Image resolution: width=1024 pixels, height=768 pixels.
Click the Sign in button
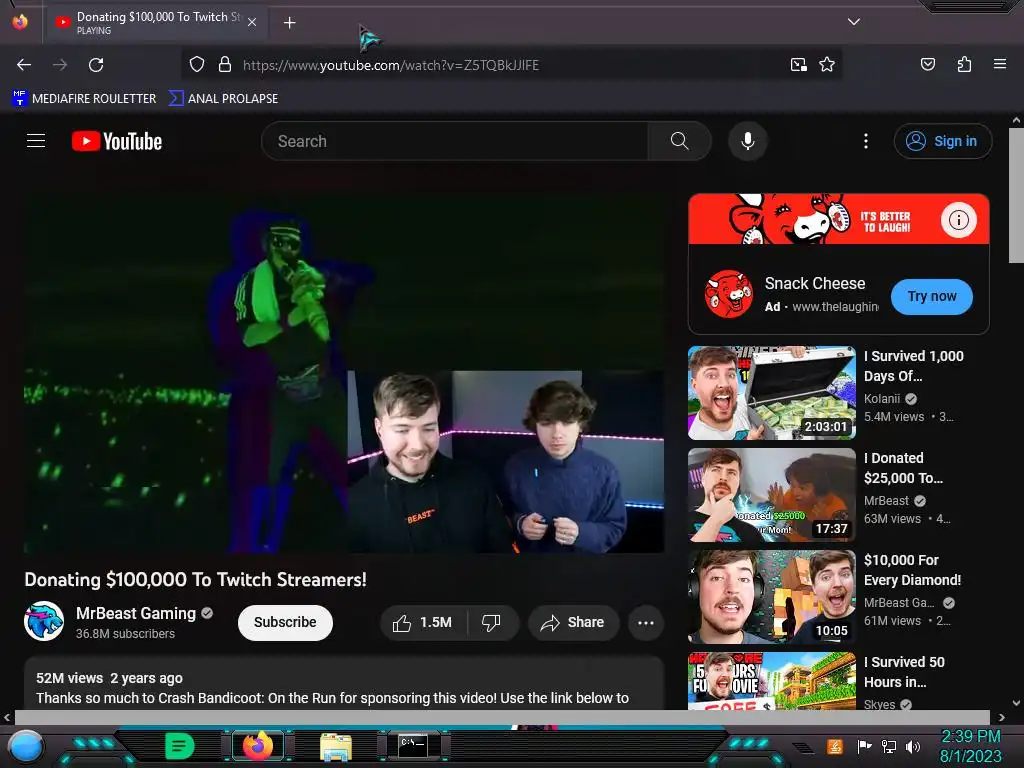(x=942, y=141)
